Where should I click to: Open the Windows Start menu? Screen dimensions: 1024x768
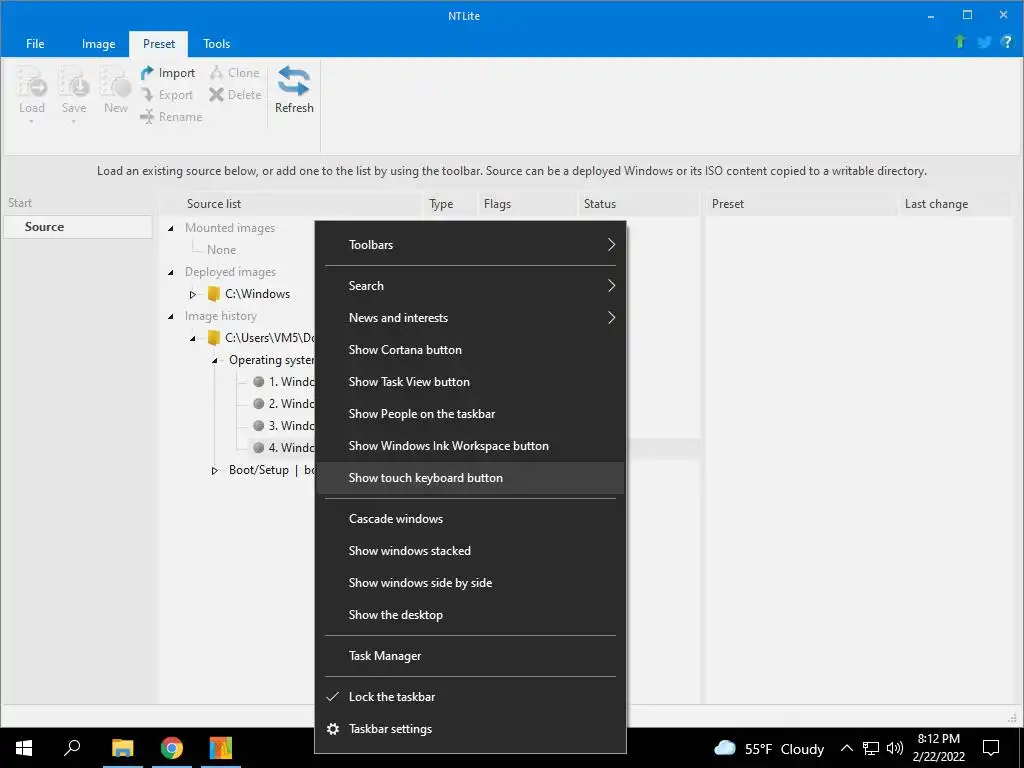tap(24, 748)
